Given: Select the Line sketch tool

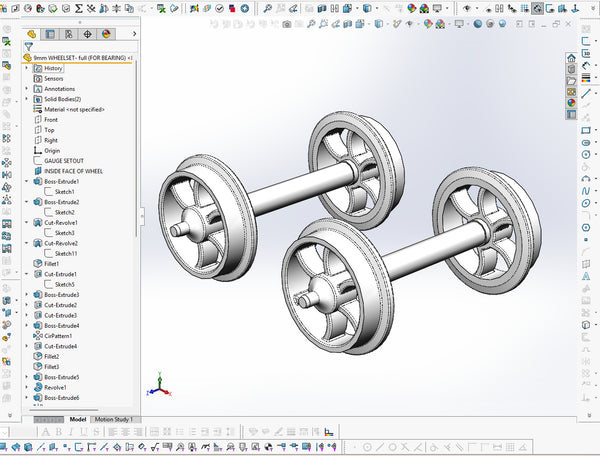Looking at the screenshot, I should [586, 92].
